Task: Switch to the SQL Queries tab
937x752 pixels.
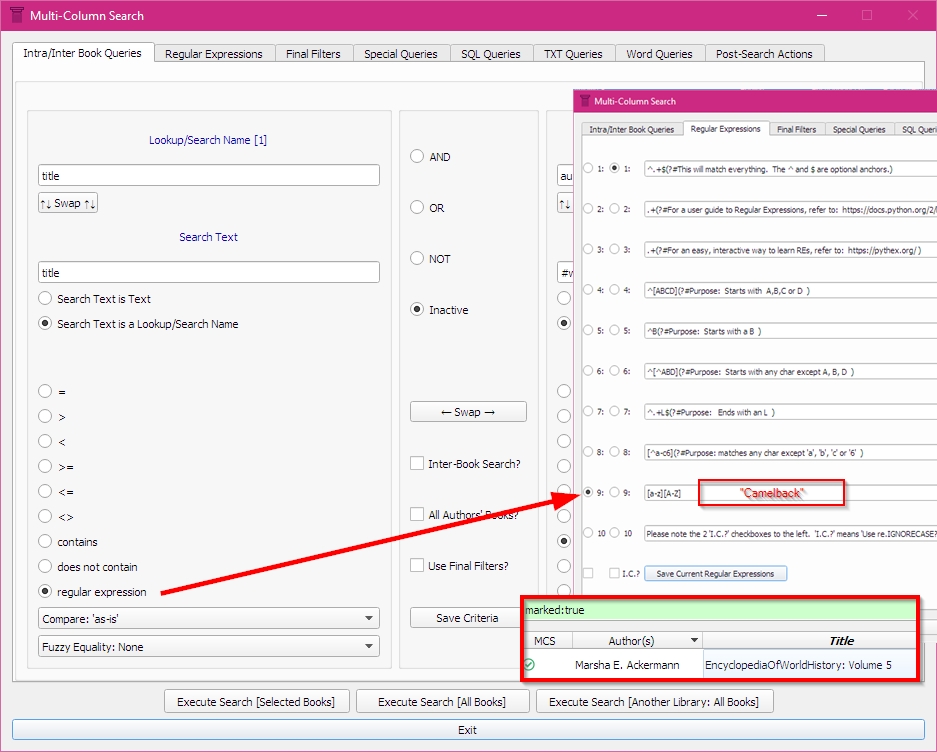Action: 491,54
